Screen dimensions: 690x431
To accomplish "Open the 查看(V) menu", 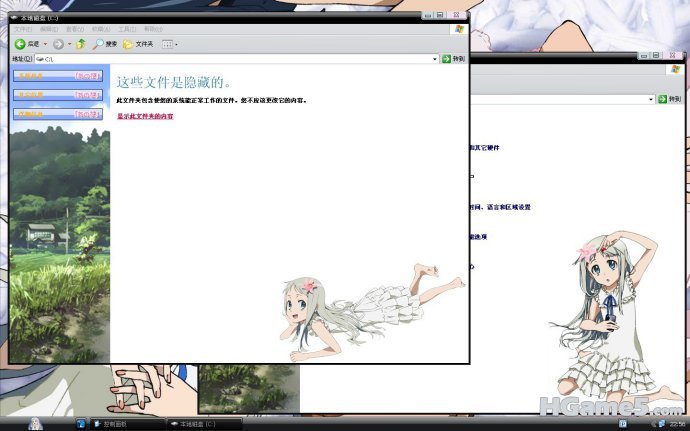I will tap(75, 29).
